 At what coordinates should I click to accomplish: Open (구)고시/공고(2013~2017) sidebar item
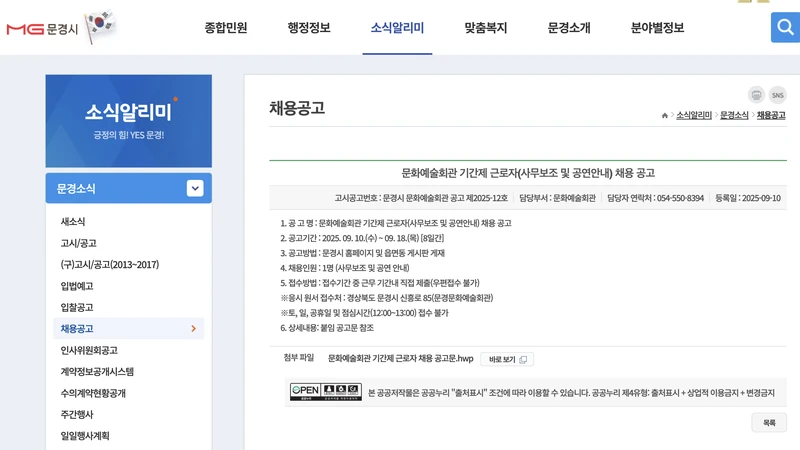pyautogui.click(x=110, y=264)
